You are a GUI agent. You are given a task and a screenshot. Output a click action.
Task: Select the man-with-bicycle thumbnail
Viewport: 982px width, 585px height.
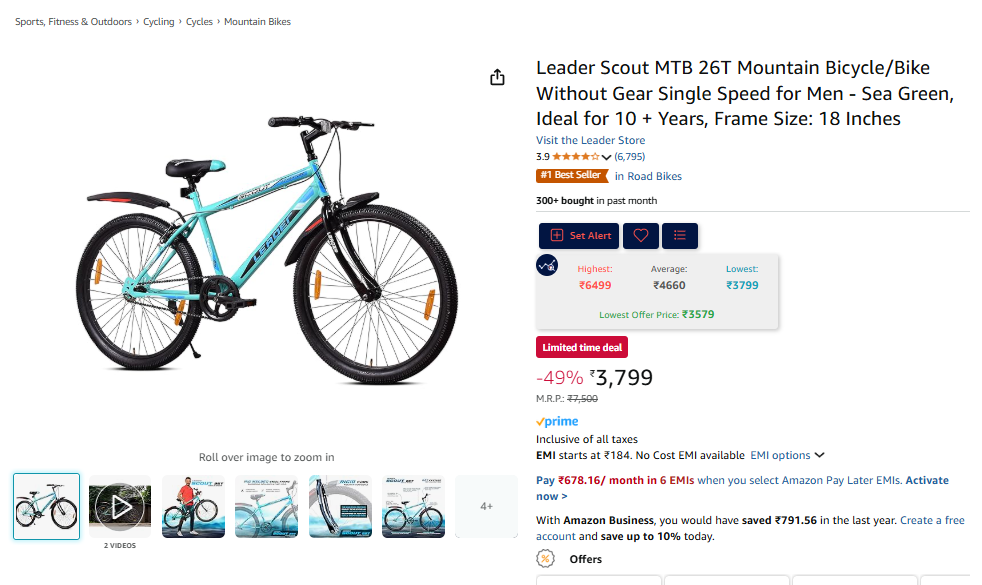pos(194,507)
